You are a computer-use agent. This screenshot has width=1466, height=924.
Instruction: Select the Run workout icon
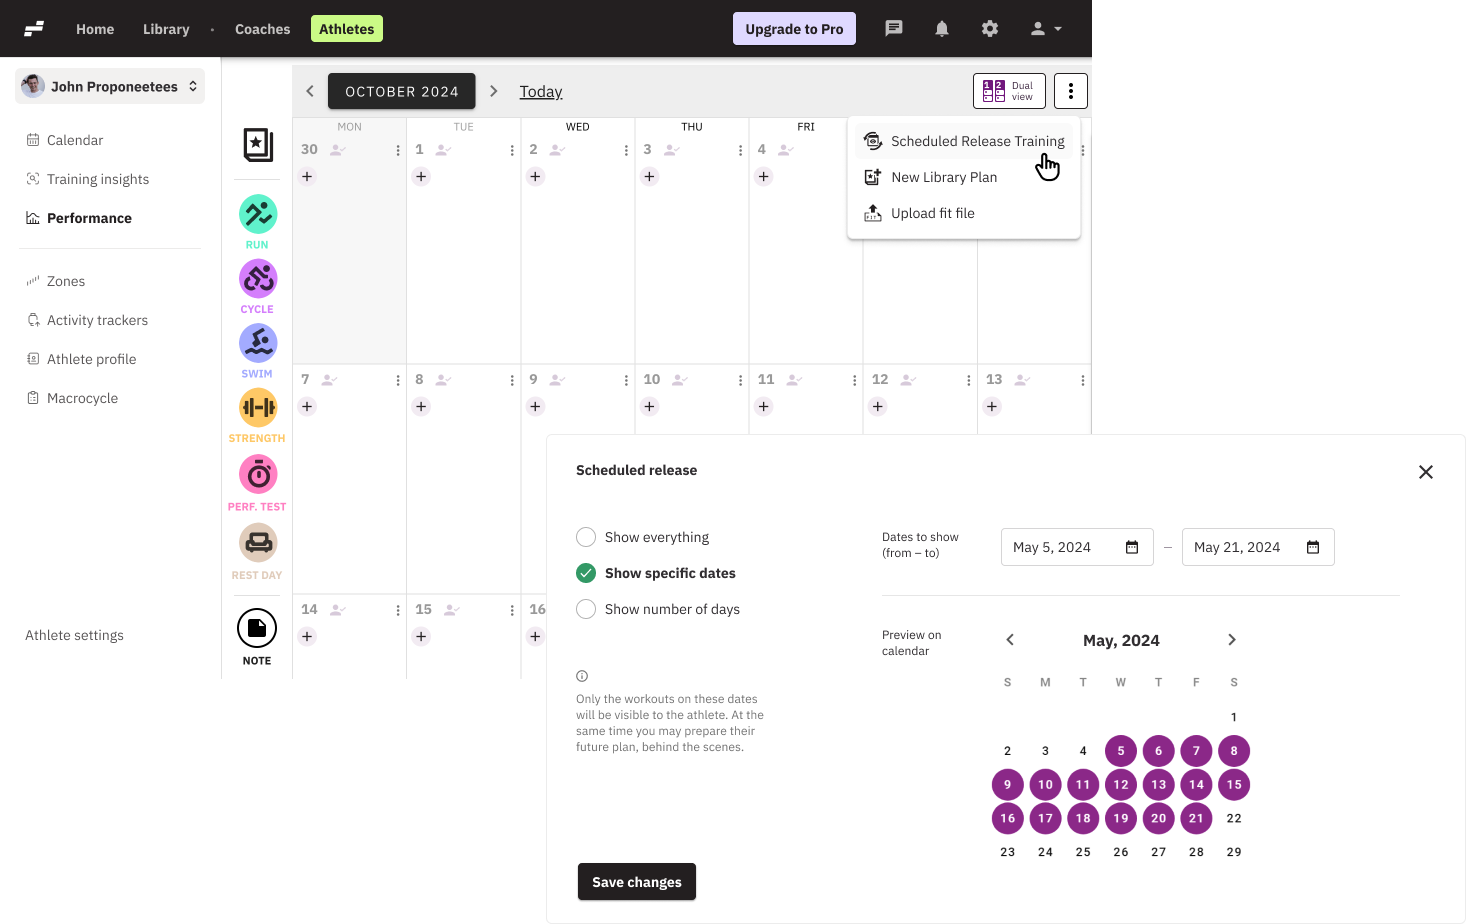coord(257,214)
